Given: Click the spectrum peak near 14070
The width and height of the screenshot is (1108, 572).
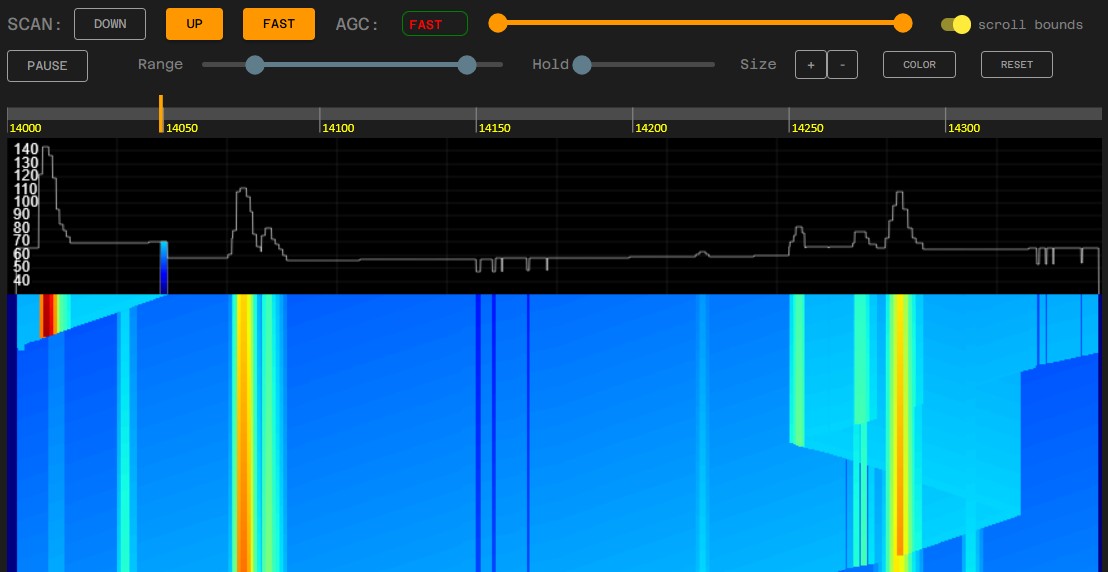Looking at the screenshot, I should (x=241, y=191).
